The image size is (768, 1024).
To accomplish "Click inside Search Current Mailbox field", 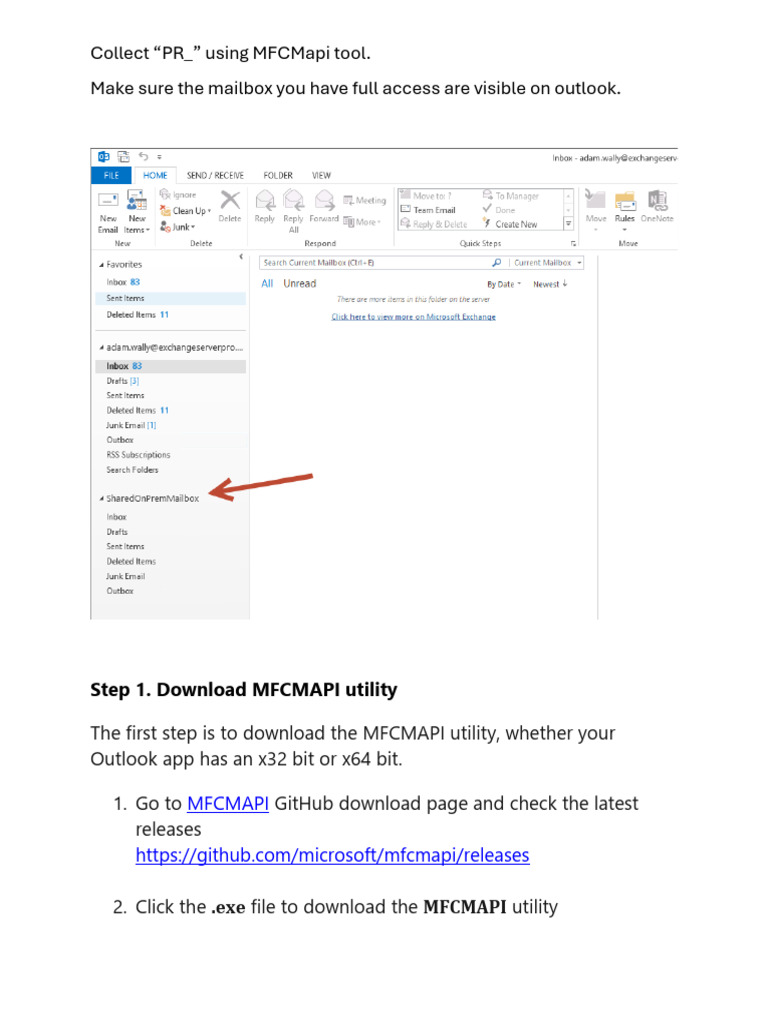I will pyautogui.click(x=376, y=263).
